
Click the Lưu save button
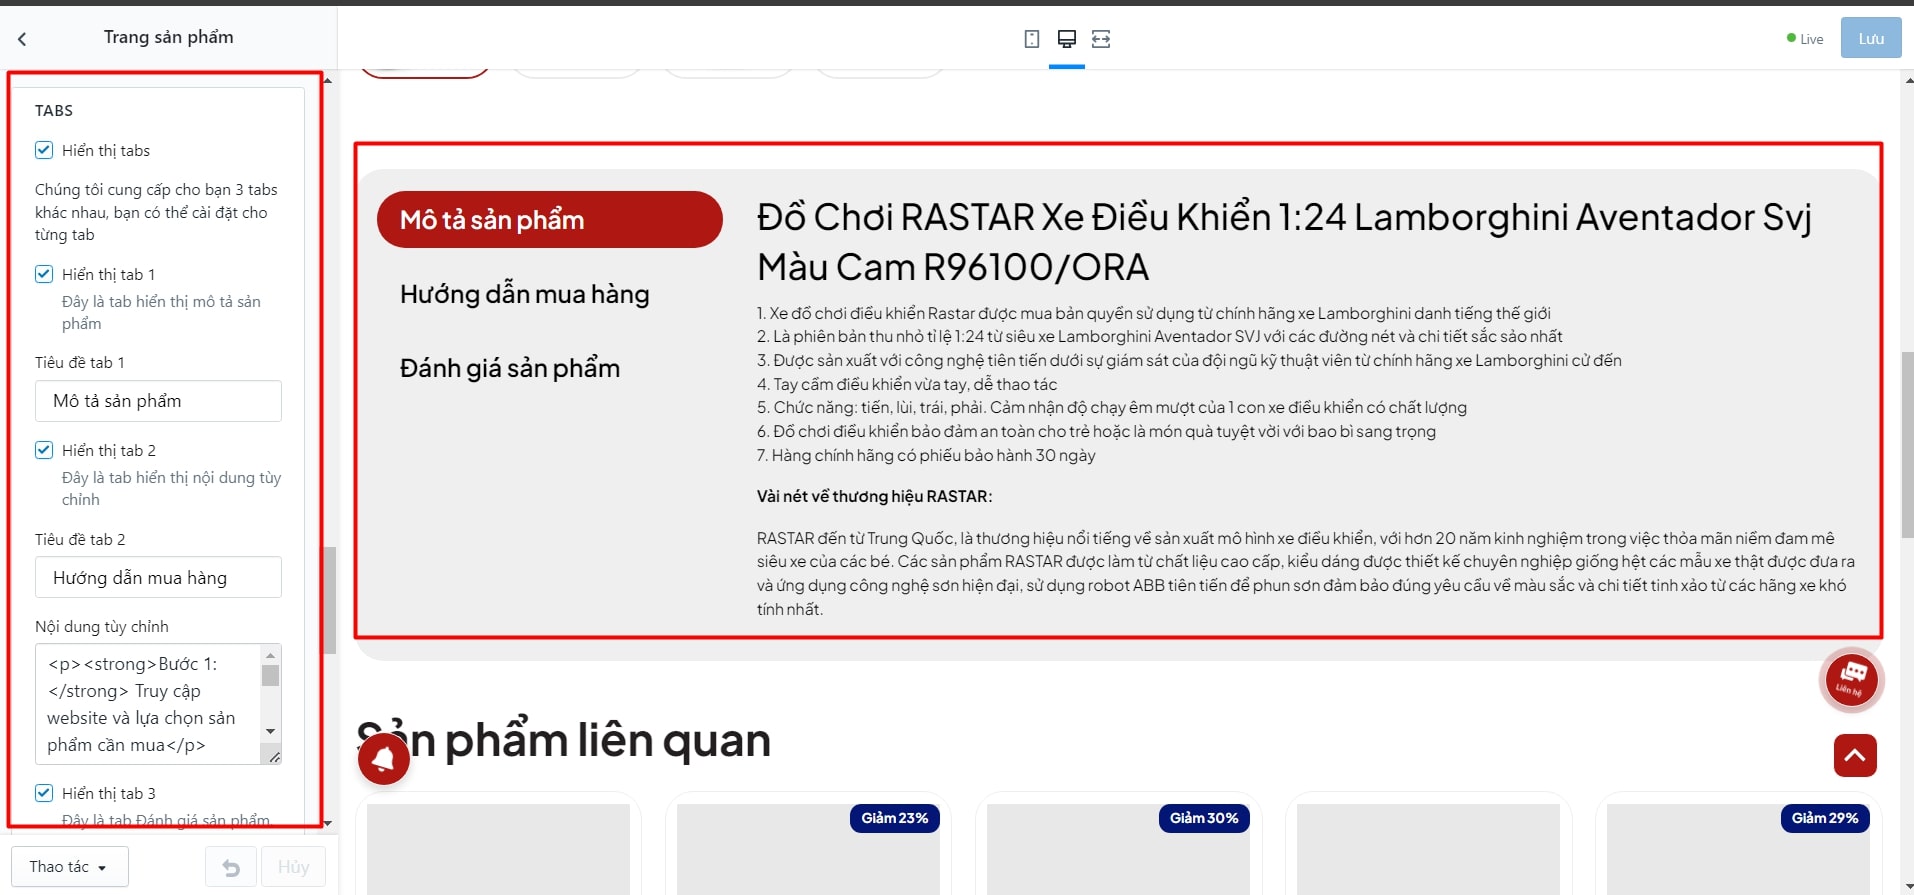pyautogui.click(x=1871, y=38)
